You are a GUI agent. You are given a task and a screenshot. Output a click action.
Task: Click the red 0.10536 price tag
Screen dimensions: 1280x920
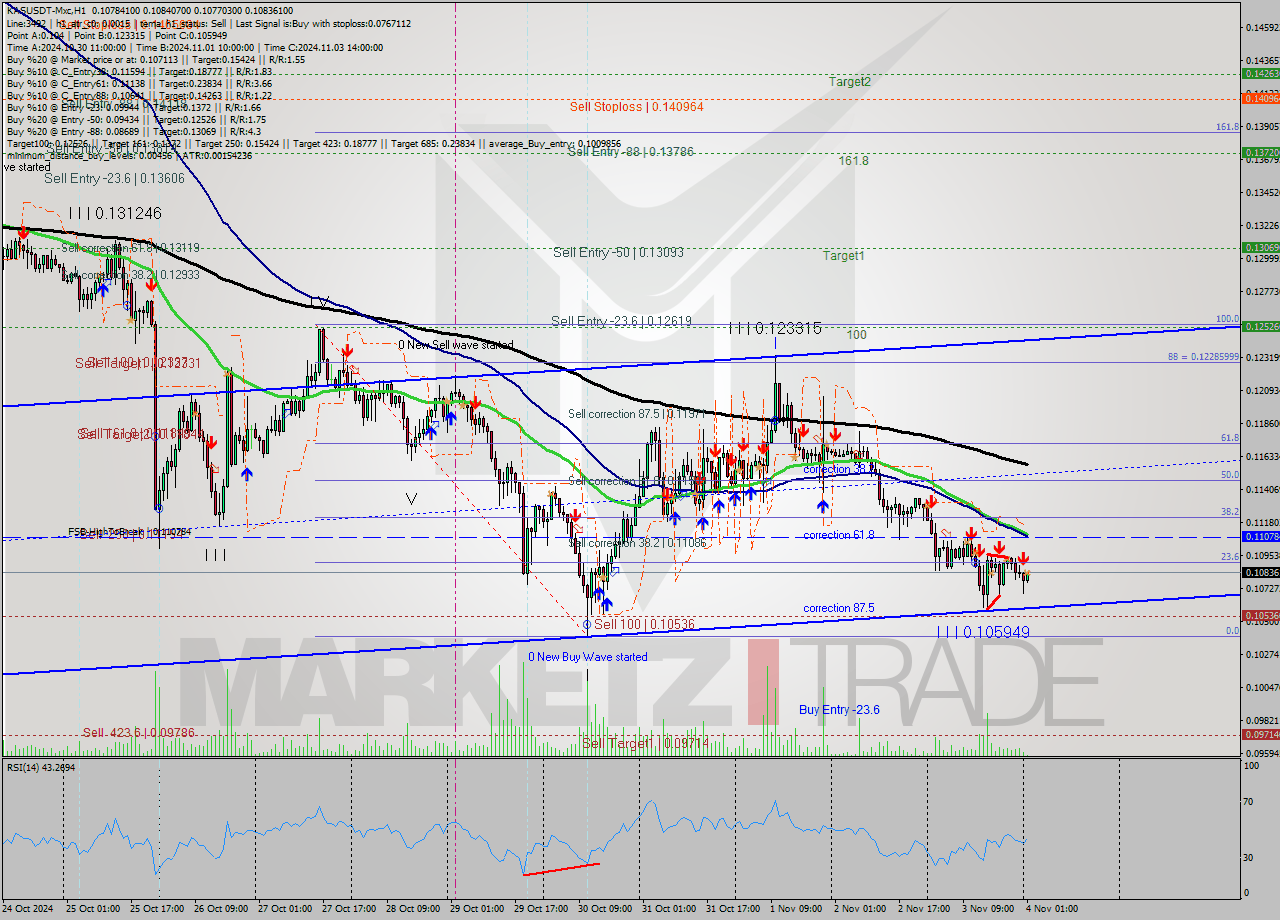pyautogui.click(x=1260, y=616)
